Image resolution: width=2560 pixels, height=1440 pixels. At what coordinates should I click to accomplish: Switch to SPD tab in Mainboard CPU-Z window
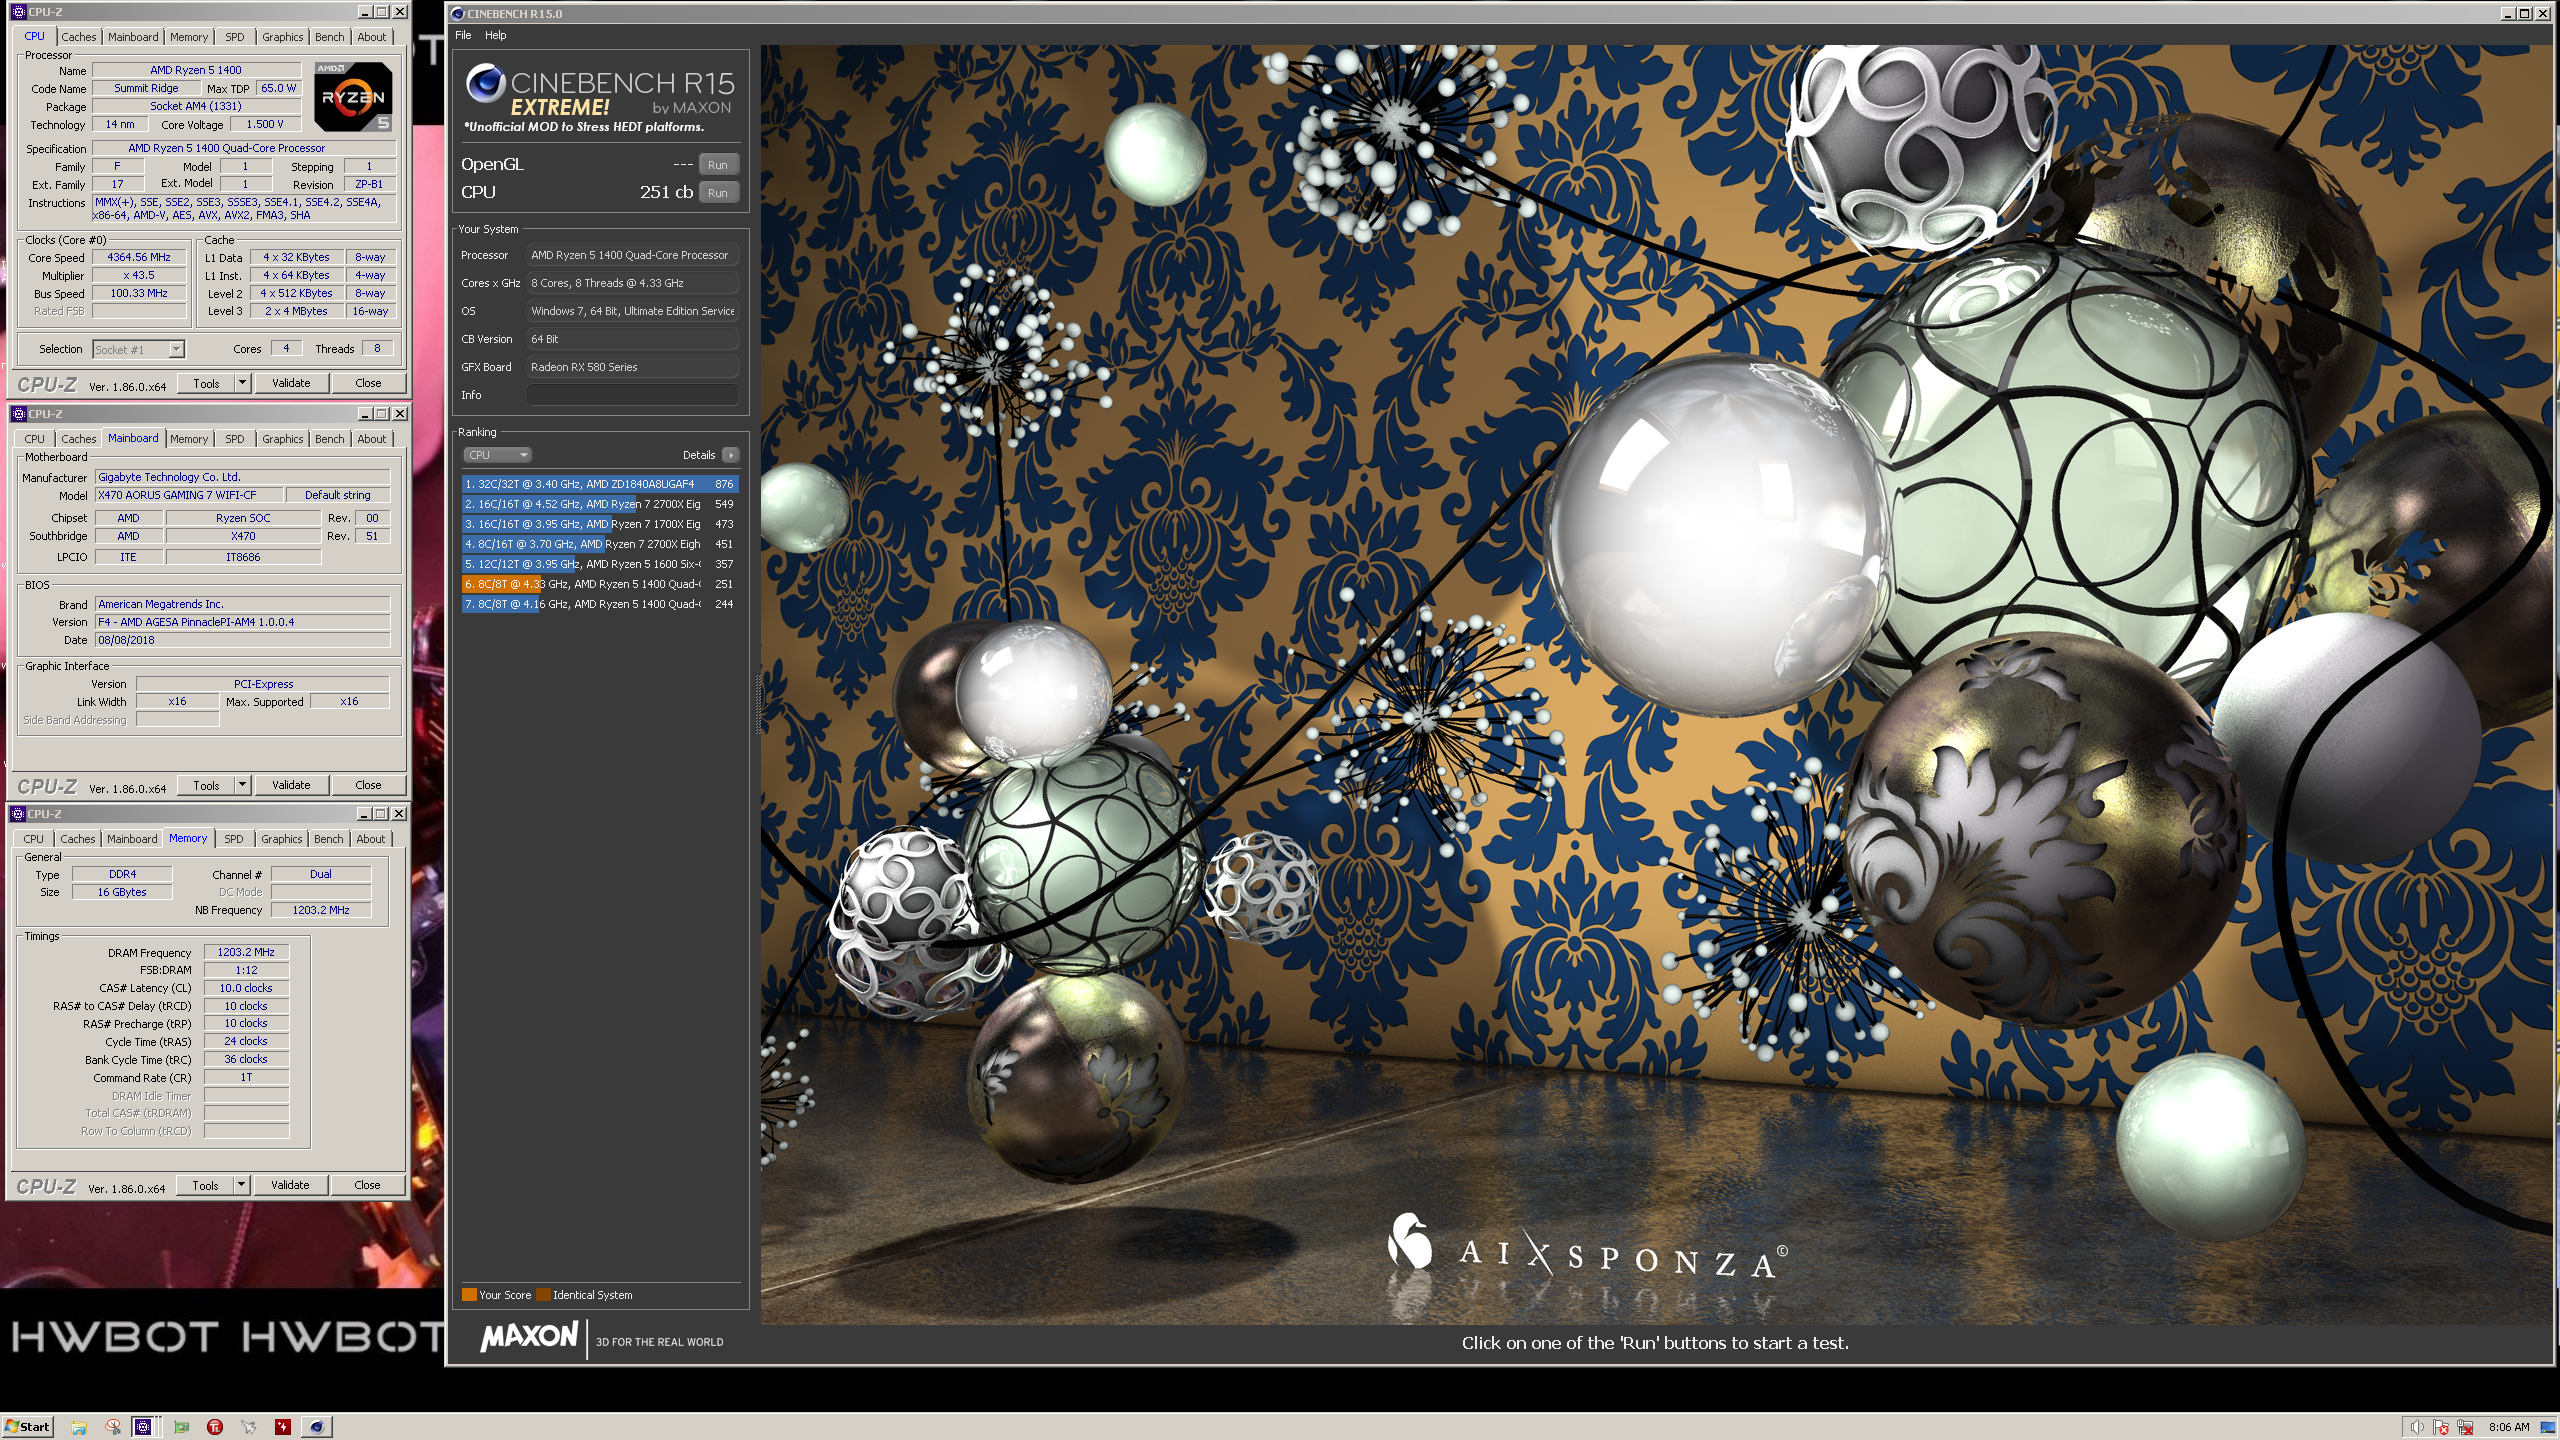235,439
